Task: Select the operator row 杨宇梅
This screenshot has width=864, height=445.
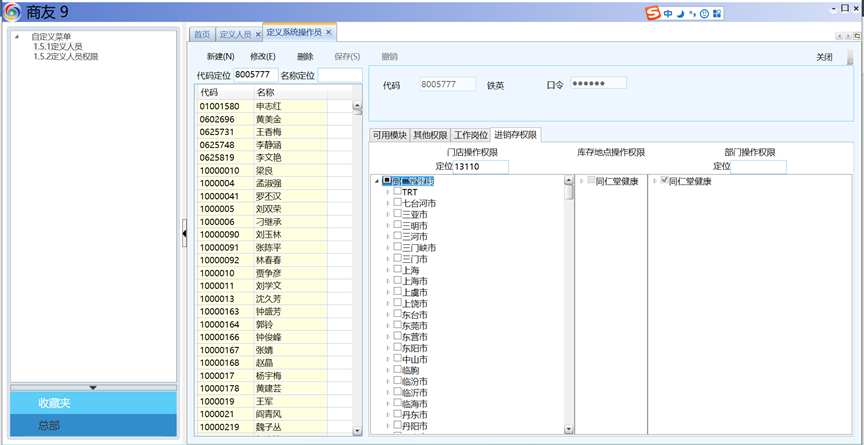Action: [275, 376]
